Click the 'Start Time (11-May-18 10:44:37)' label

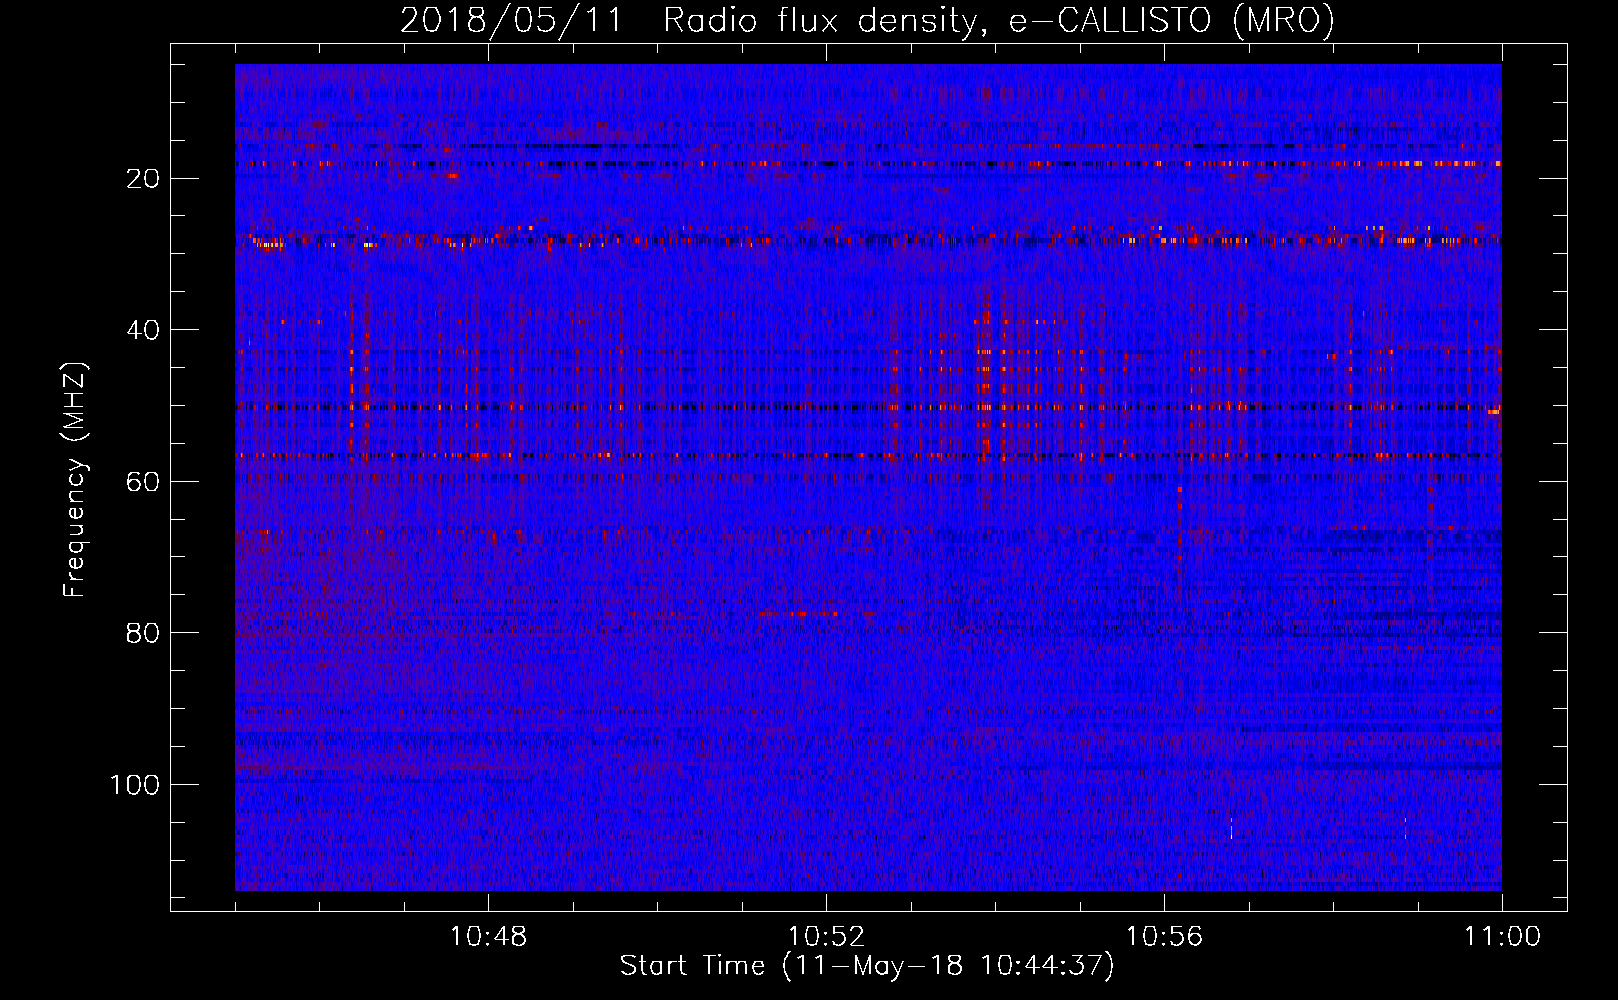[867, 966]
